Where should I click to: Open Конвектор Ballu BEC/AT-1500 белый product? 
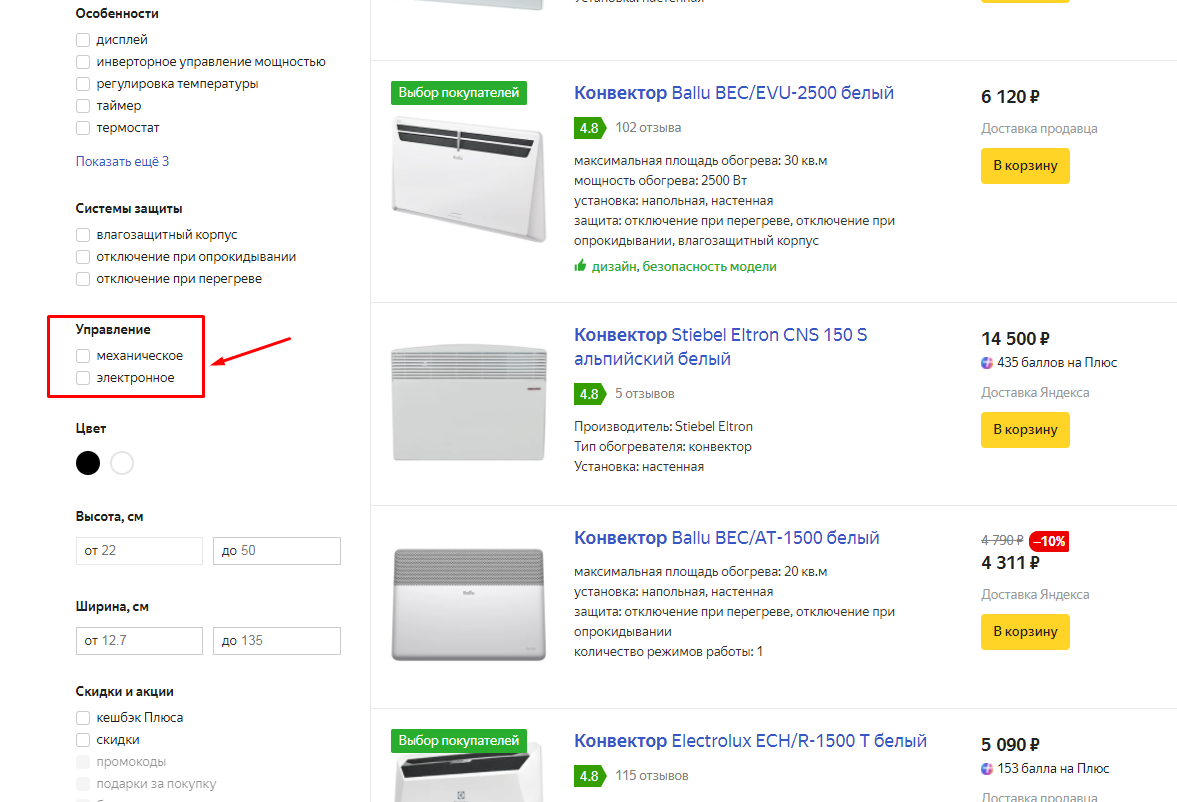pyautogui.click(x=727, y=538)
